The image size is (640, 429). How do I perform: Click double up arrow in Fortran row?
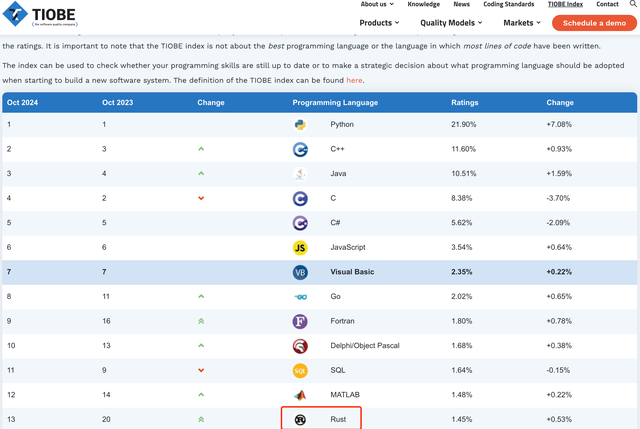click(201, 321)
